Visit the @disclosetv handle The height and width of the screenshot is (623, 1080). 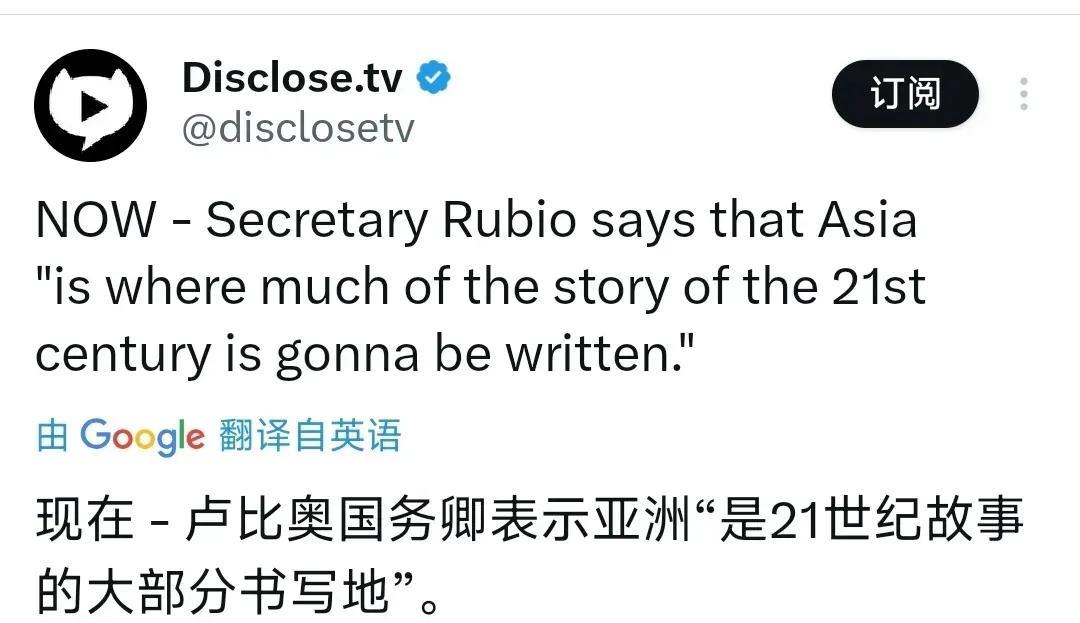tap(298, 128)
